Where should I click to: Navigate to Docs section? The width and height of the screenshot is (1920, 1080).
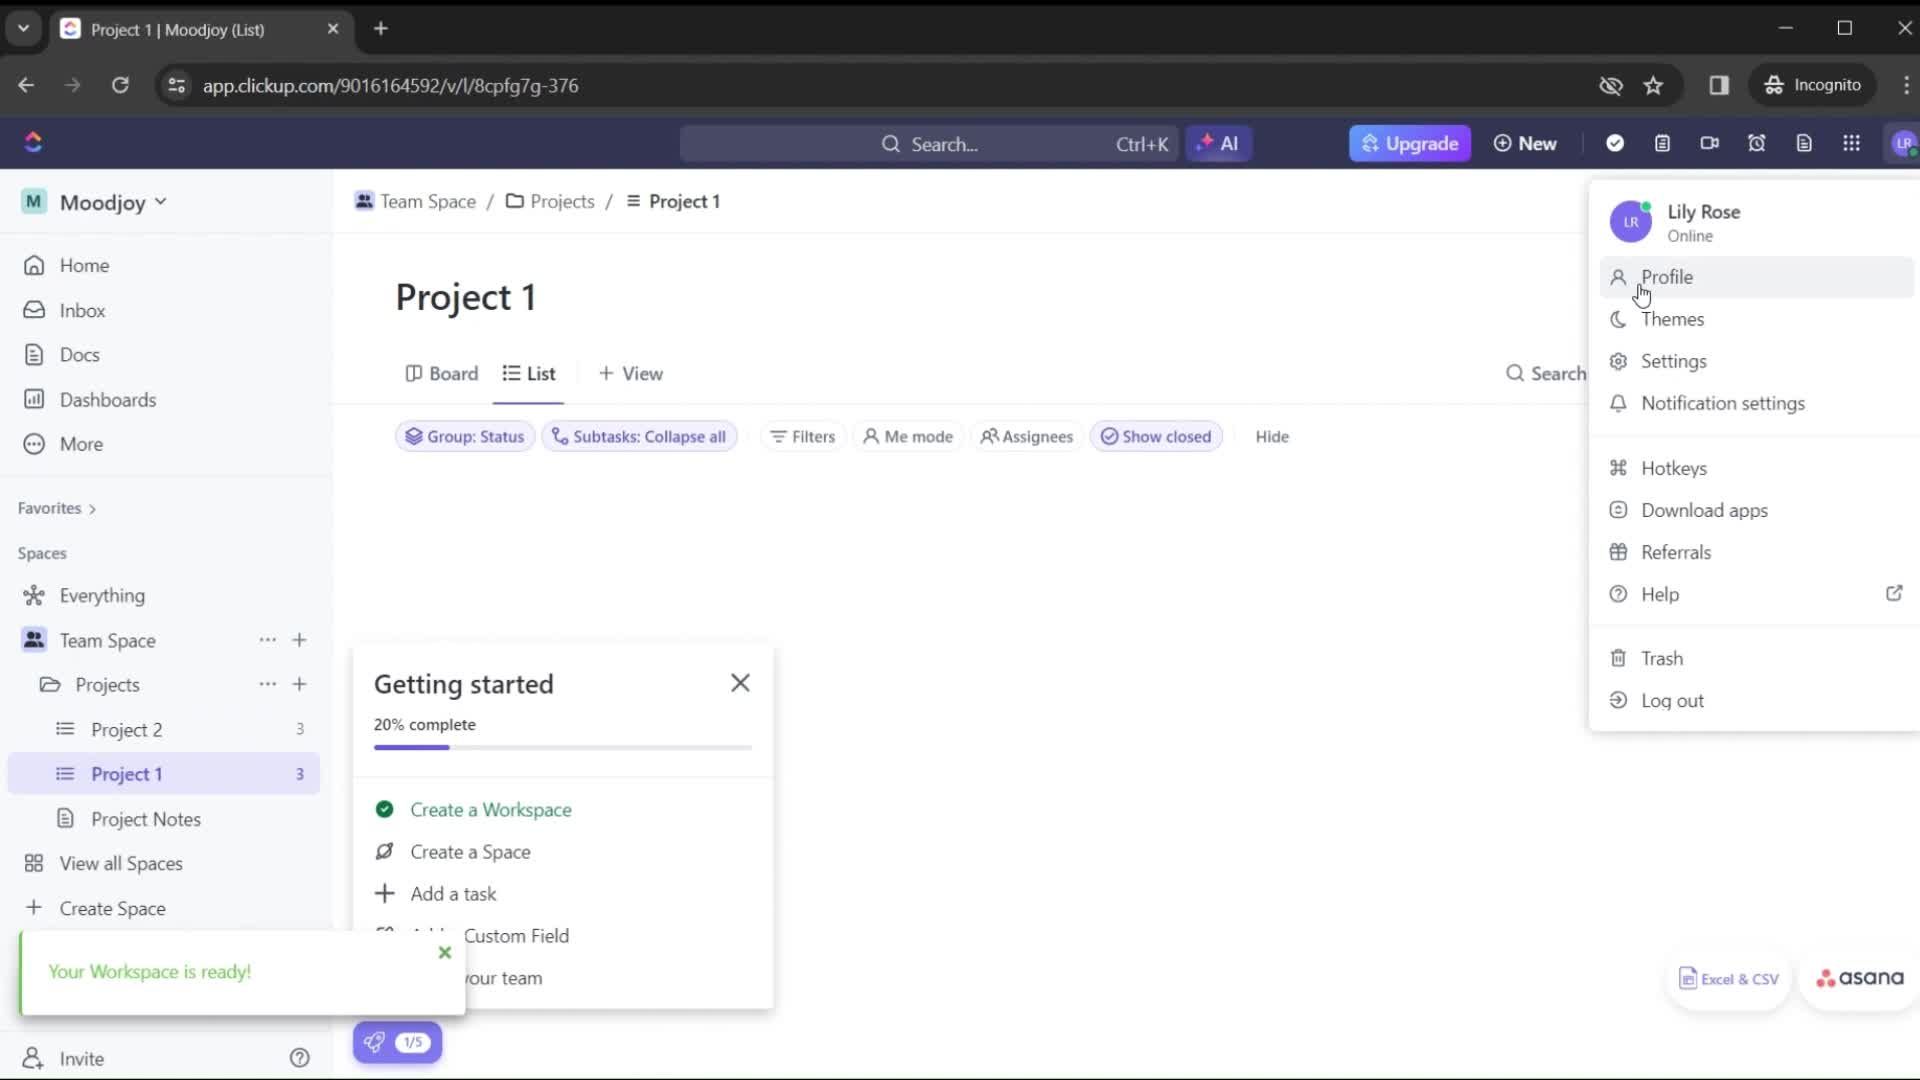[x=79, y=355]
